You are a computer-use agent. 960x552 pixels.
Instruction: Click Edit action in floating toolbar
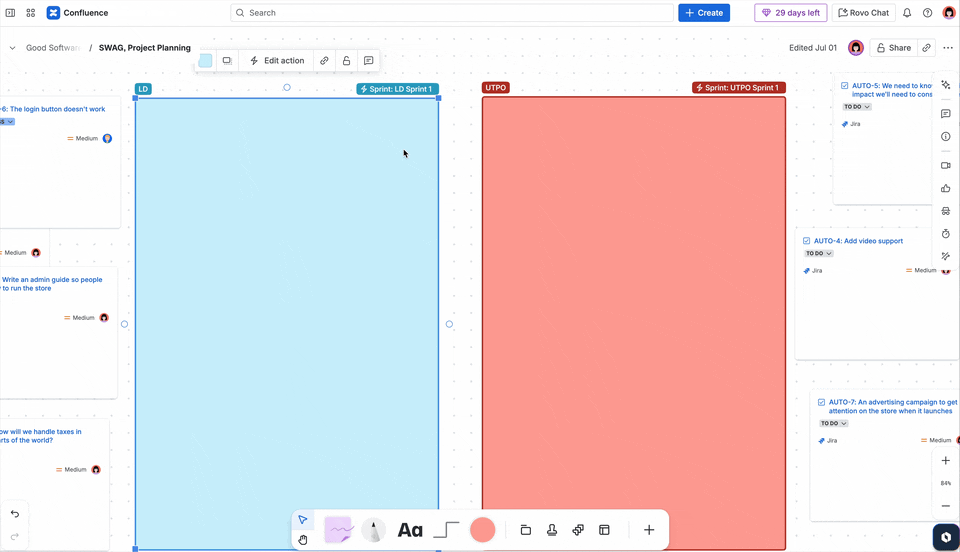[x=277, y=61]
